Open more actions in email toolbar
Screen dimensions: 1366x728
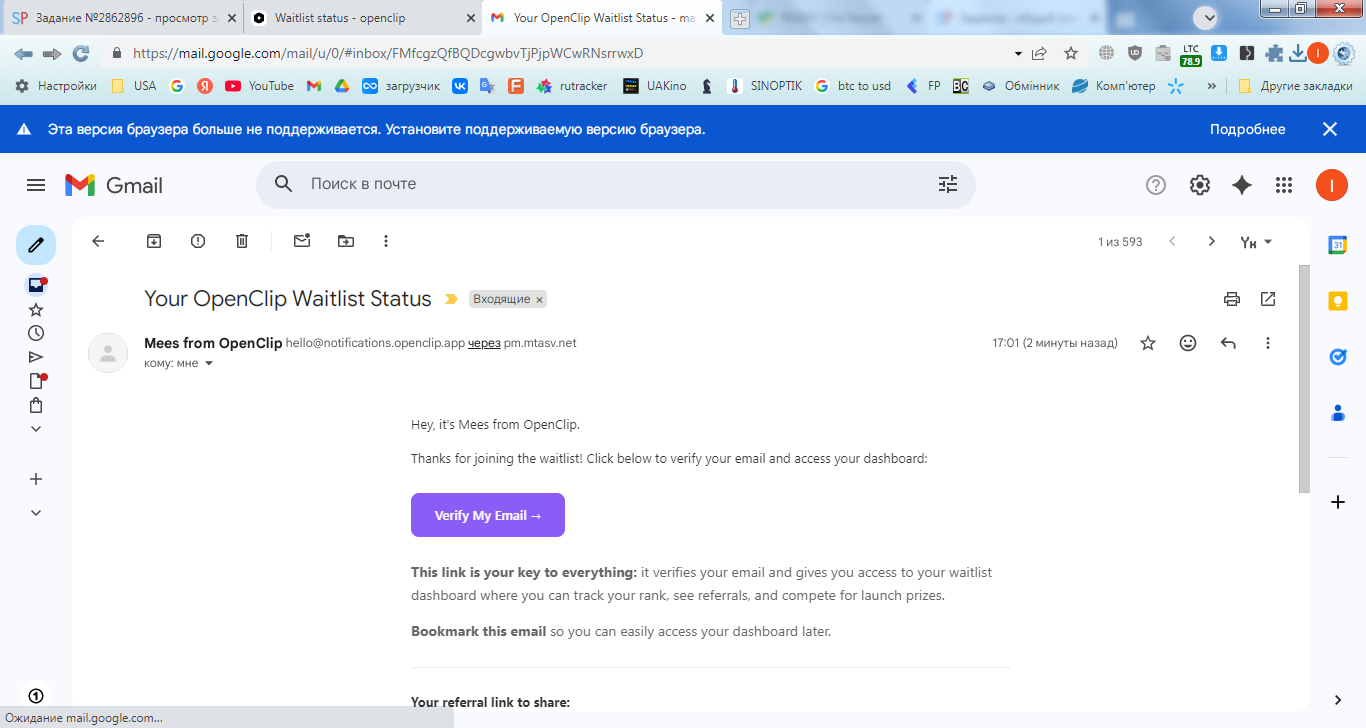[x=386, y=241]
